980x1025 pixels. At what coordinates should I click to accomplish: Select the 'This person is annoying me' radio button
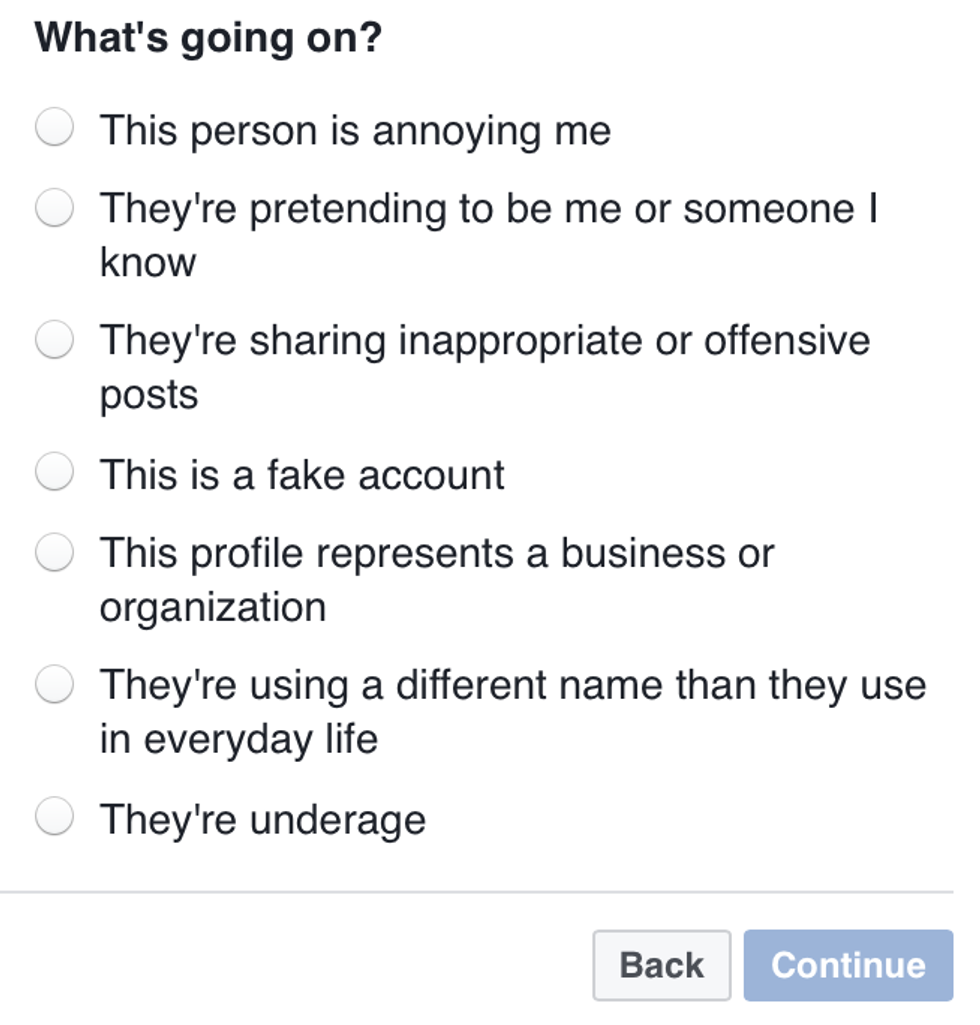(x=54, y=129)
